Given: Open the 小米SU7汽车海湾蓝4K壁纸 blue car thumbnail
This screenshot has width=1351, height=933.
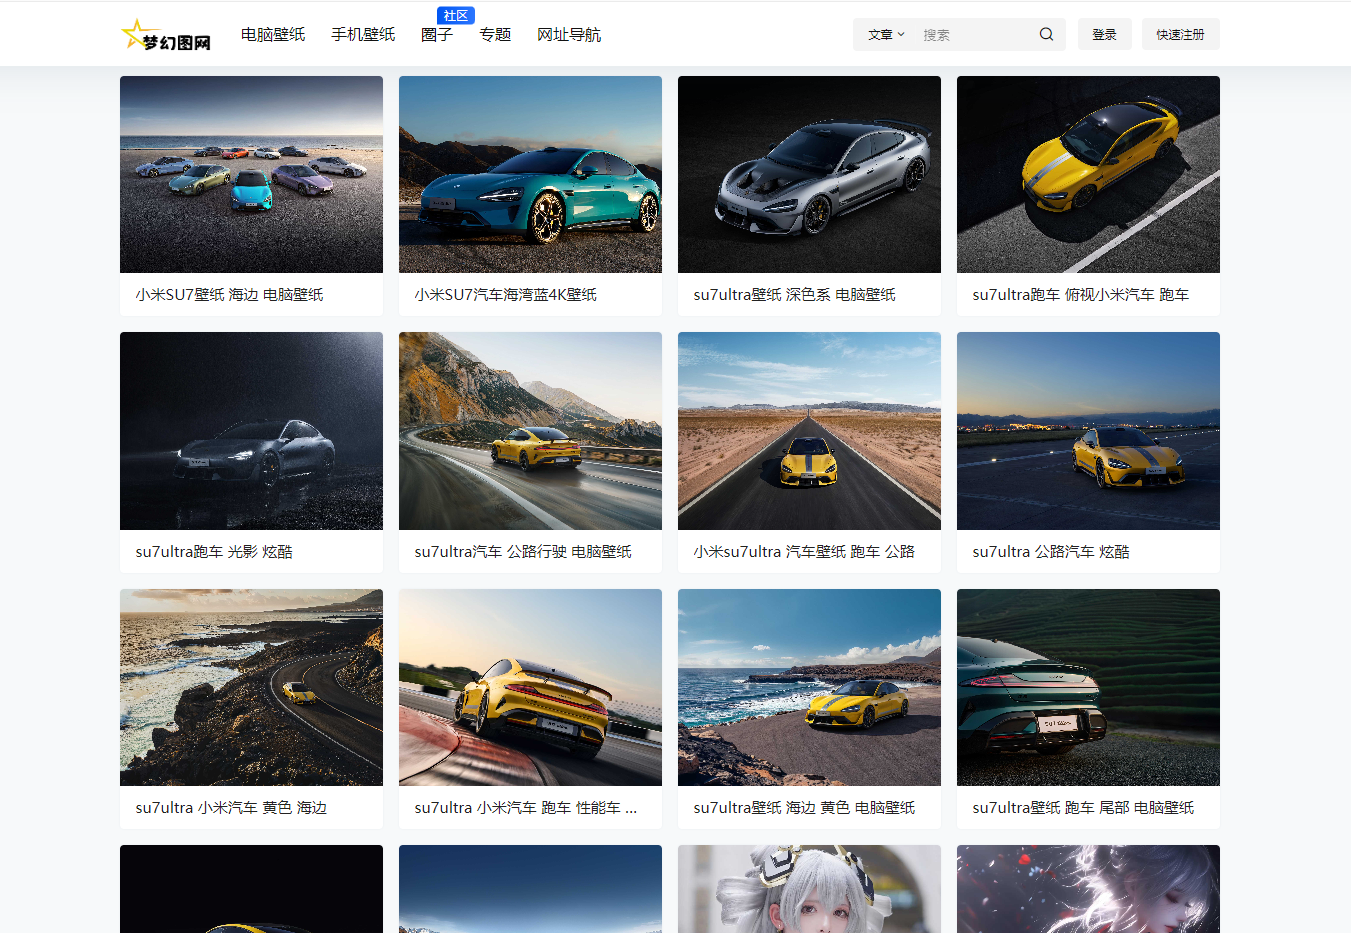Looking at the screenshot, I should pos(530,174).
